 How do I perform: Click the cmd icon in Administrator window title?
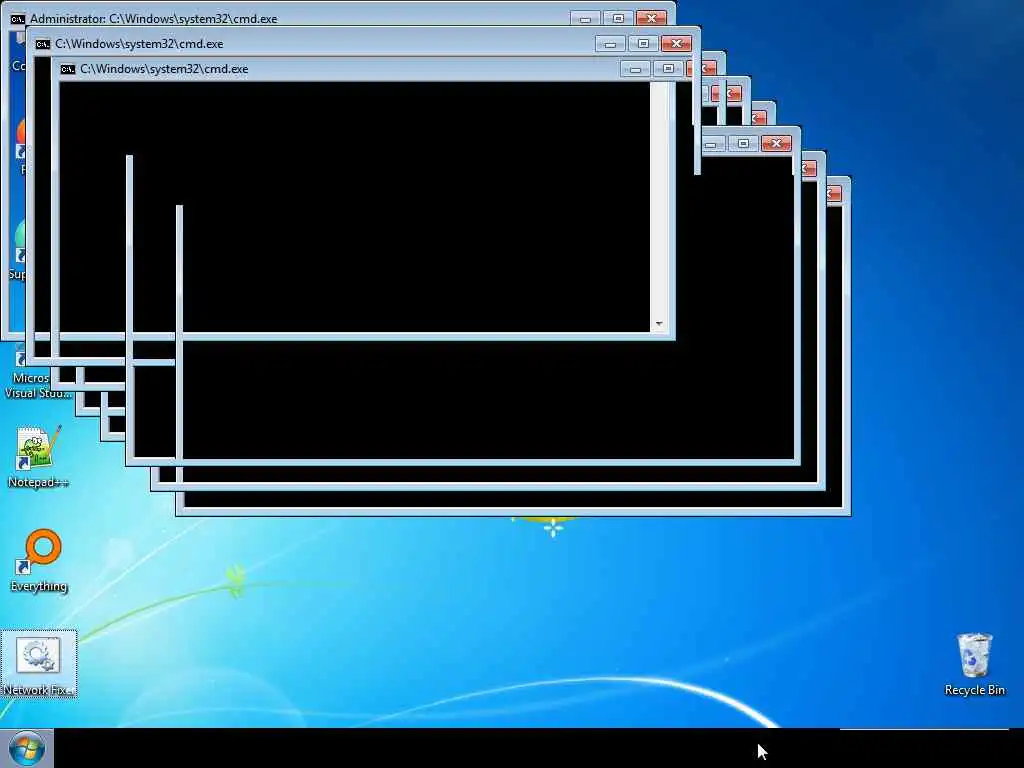click(x=18, y=19)
